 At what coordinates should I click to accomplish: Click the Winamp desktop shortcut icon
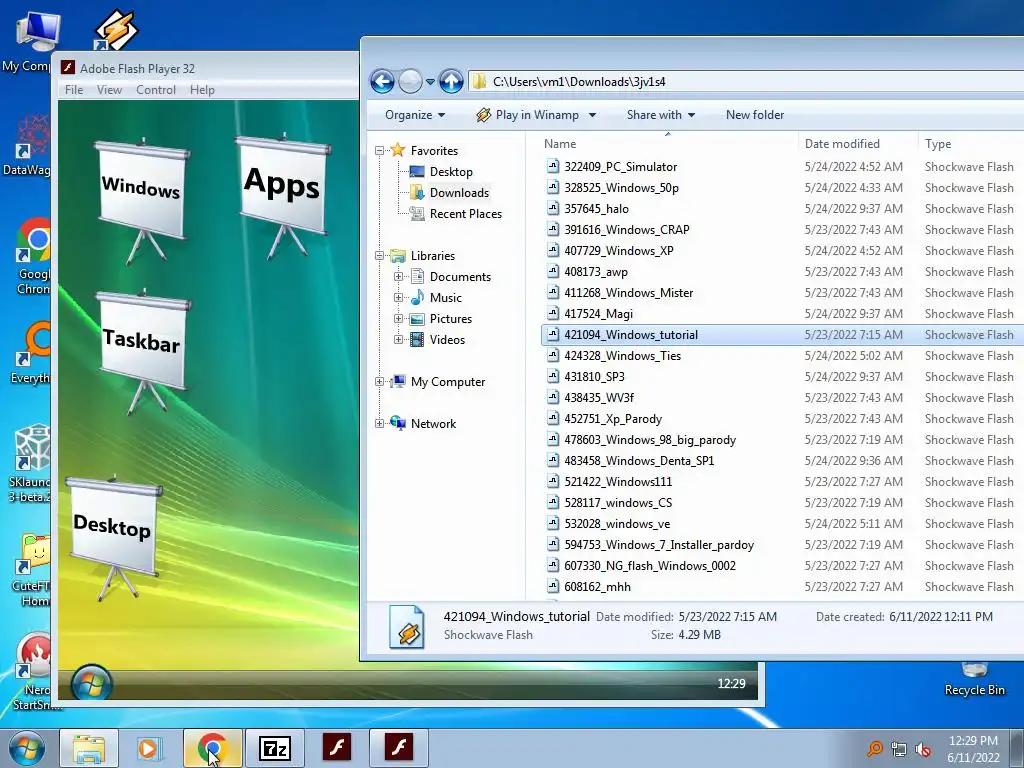pos(116,29)
